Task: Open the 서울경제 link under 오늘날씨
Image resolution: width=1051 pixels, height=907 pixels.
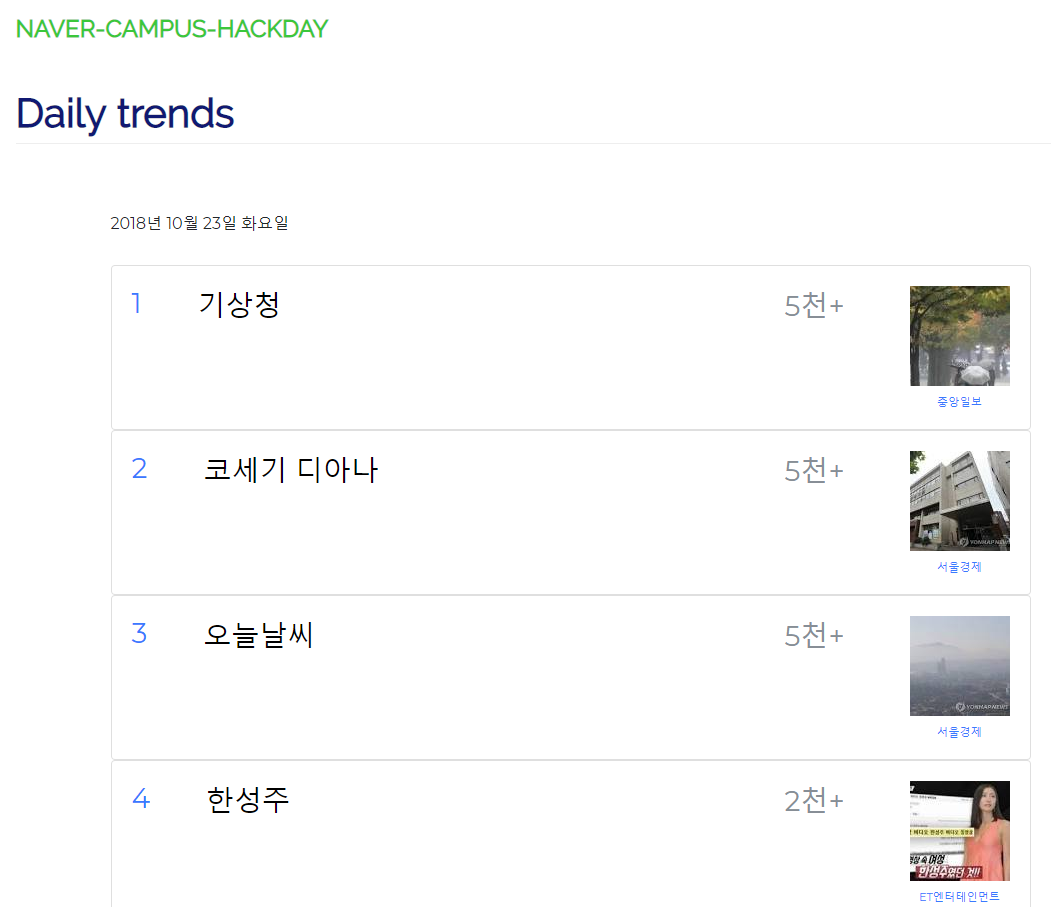Action: coord(959,731)
